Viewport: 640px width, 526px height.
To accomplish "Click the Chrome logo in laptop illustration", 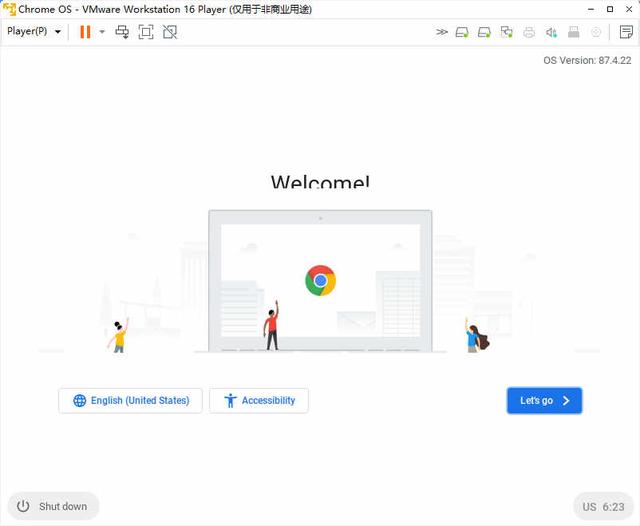I will [321, 280].
